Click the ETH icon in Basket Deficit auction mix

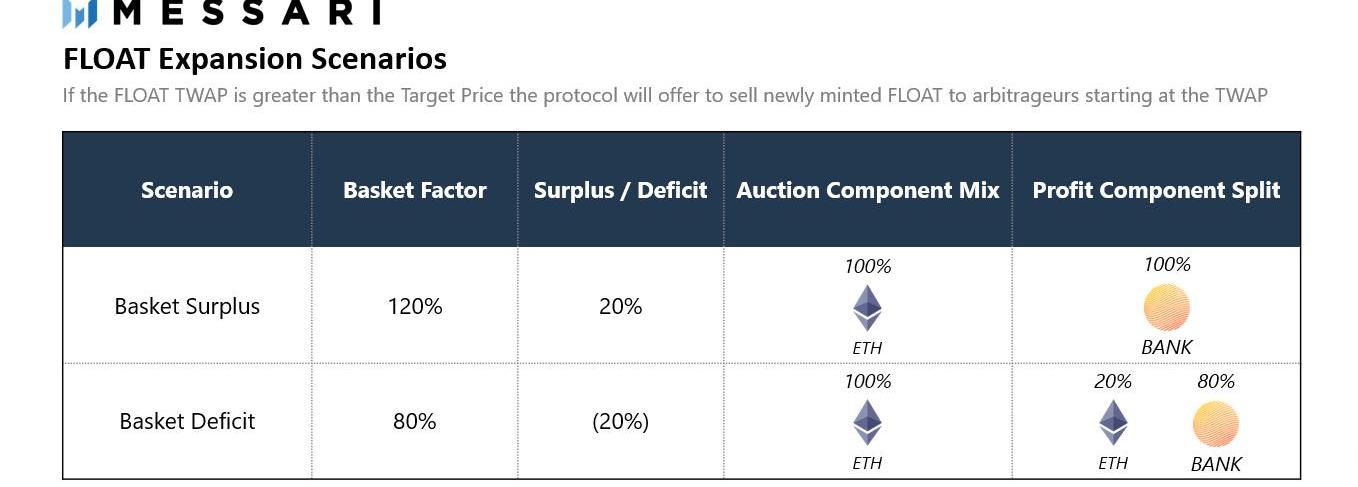click(867, 422)
